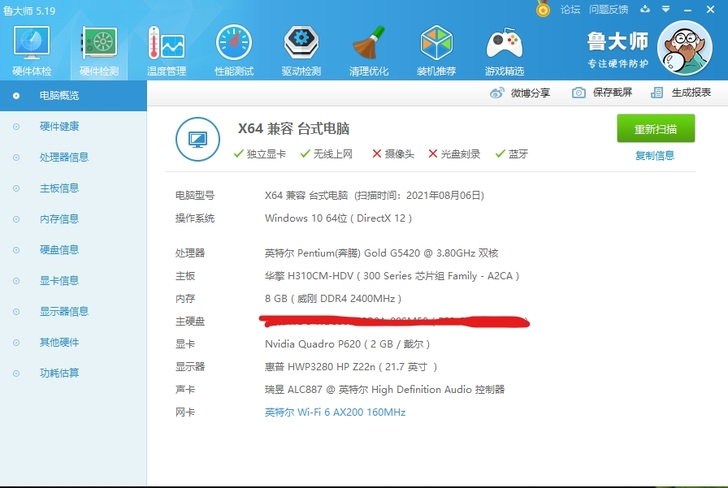Click the 独立显卡 checkmark label
Screen dimensions: 728x488
[260, 154]
